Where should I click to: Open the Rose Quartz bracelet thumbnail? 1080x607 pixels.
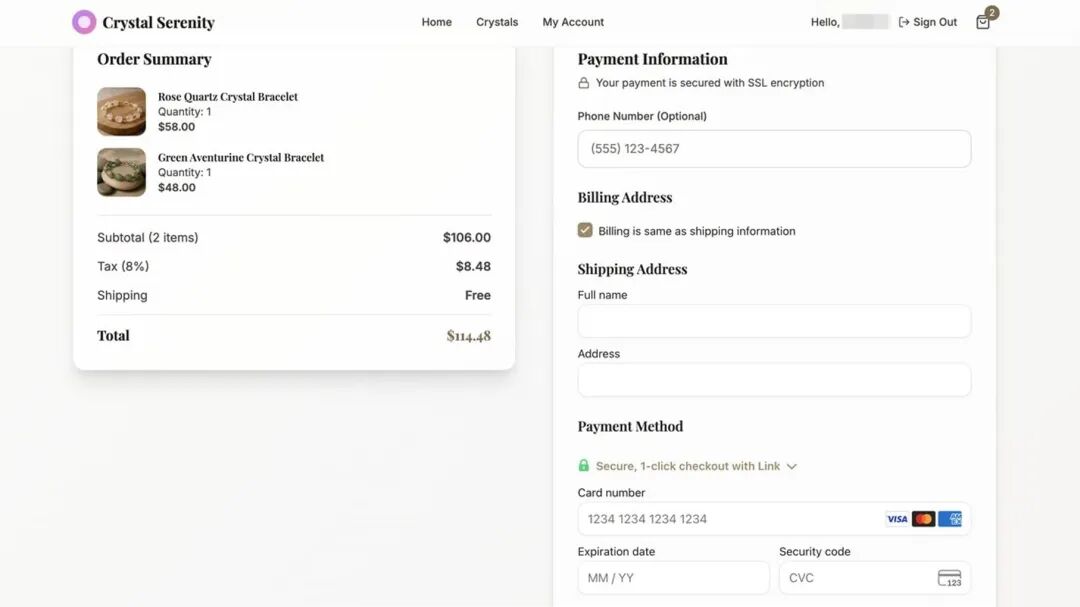[121, 112]
